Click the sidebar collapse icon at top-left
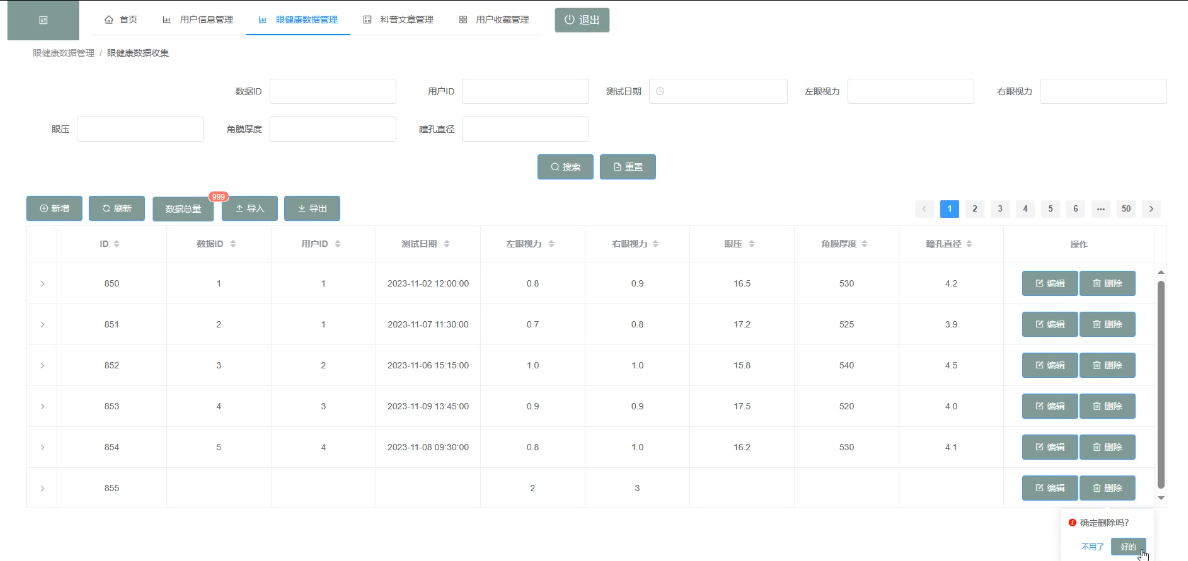 (42, 20)
